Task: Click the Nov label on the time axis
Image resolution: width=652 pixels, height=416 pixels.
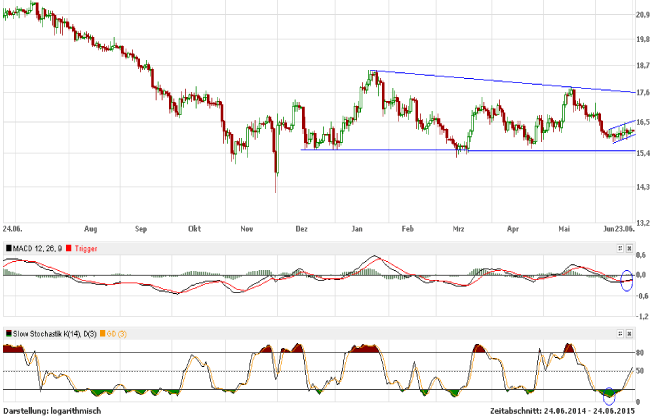Action: point(246,229)
